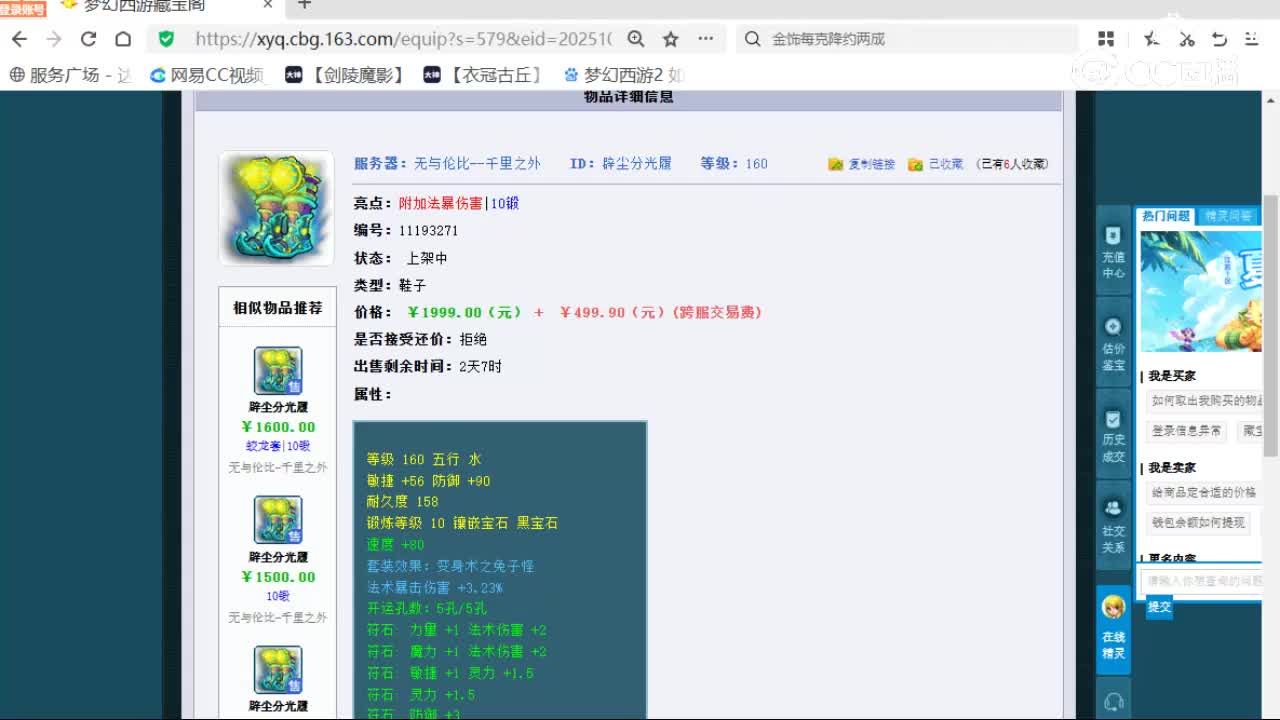
Task: Open the third similar item thumbnail
Action: pos(278,670)
